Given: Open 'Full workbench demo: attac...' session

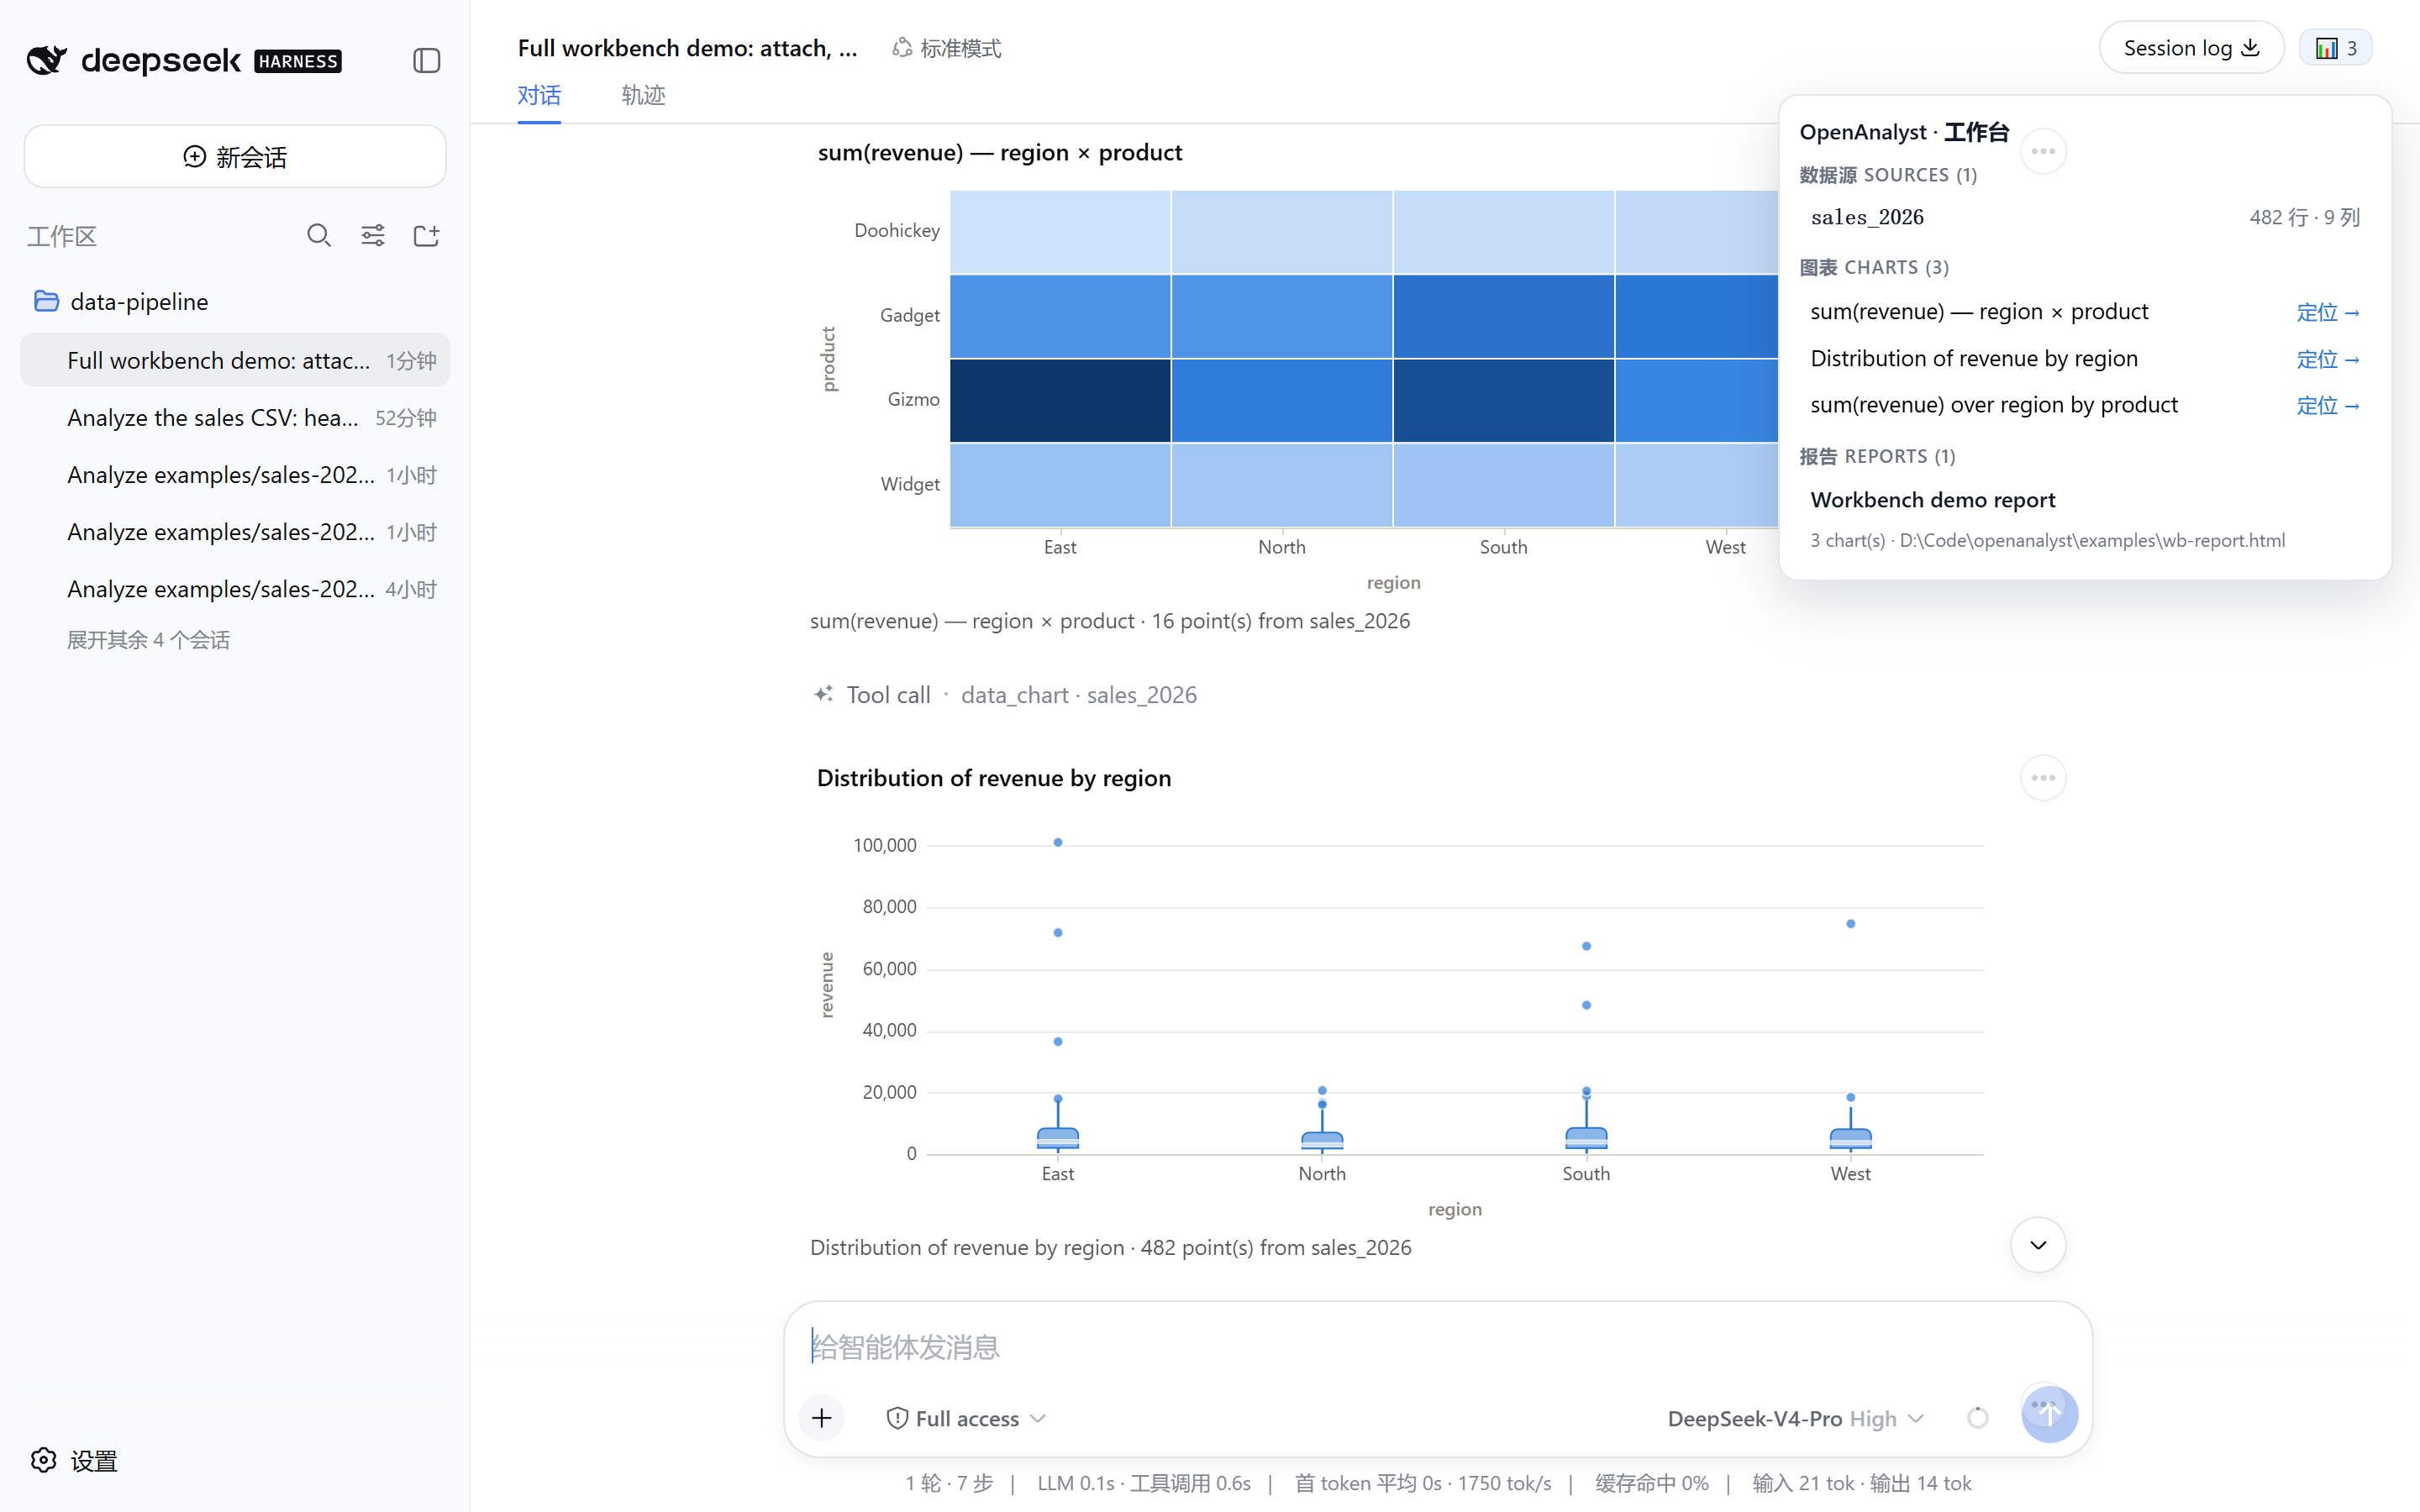Looking at the screenshot, I should tap(235, 360).
